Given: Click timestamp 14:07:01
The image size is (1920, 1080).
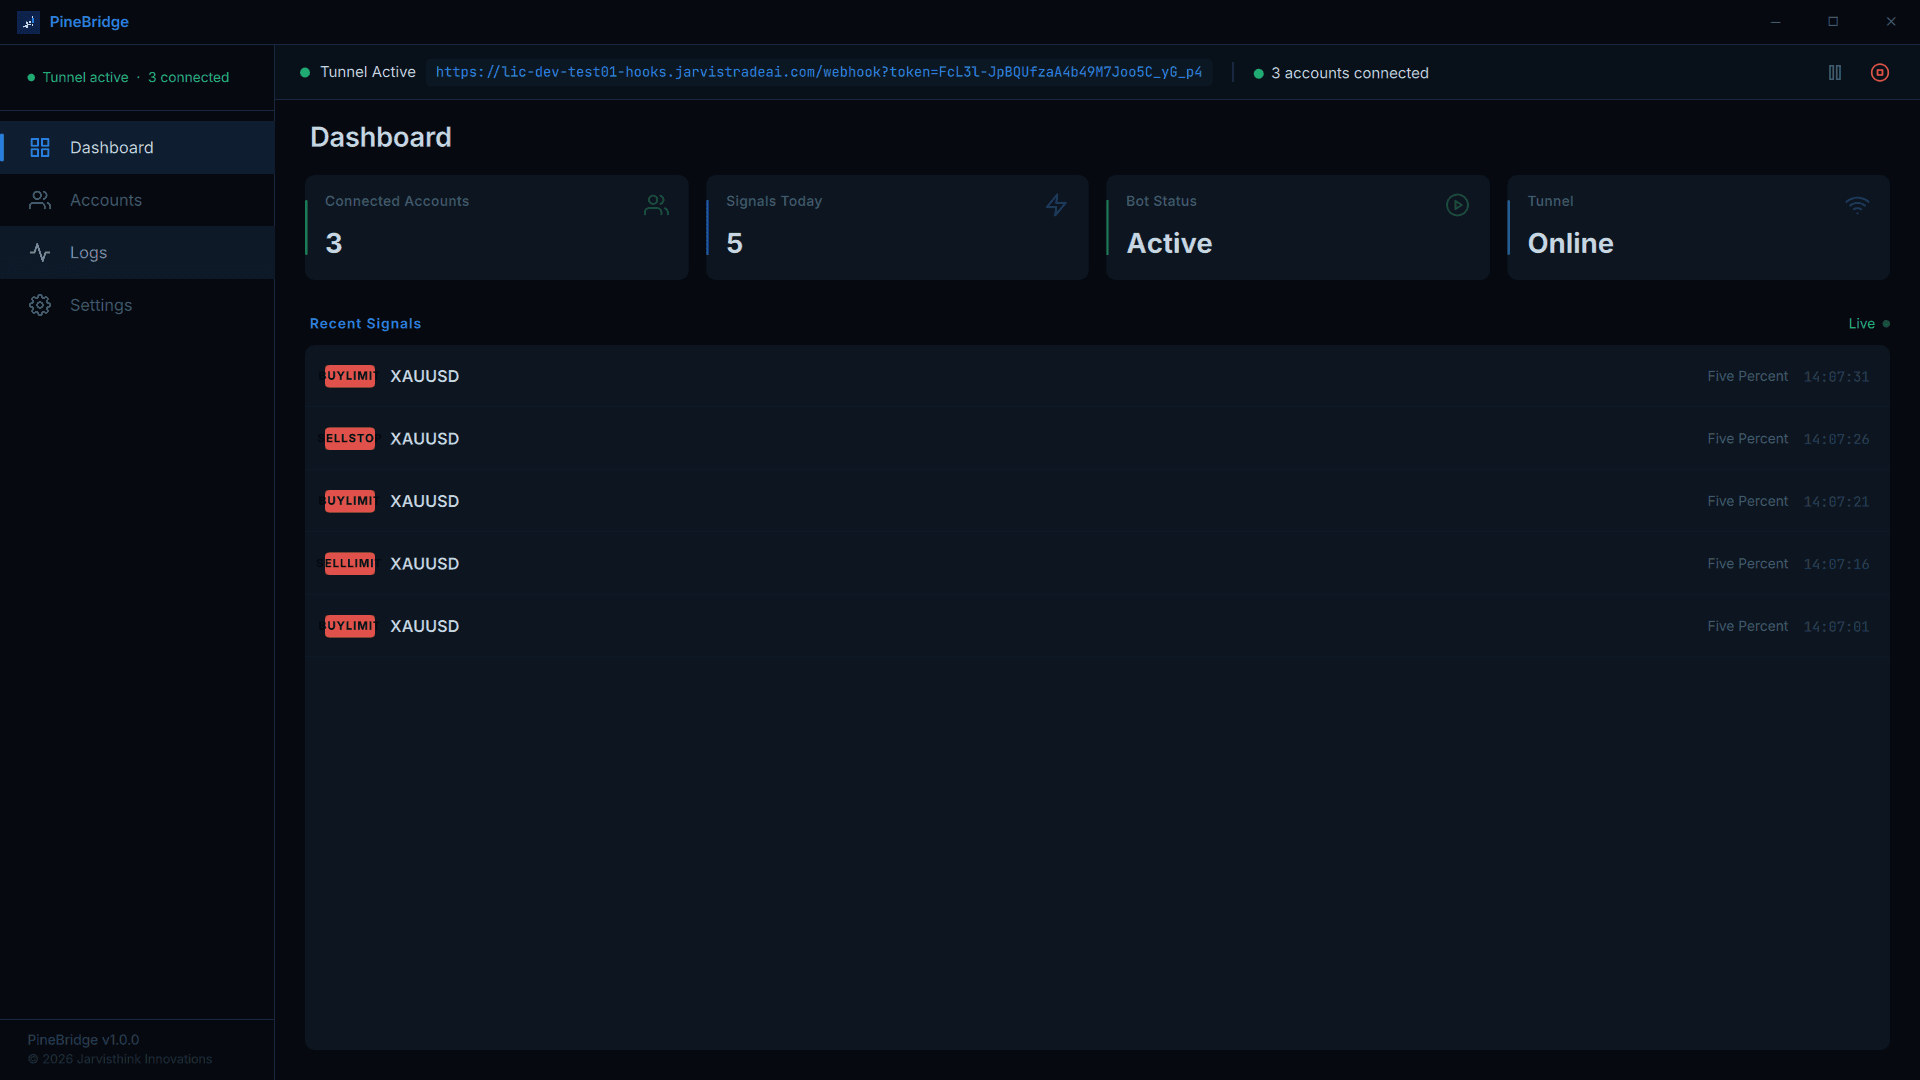Looking at the screenshot, I should (1836, 627).
